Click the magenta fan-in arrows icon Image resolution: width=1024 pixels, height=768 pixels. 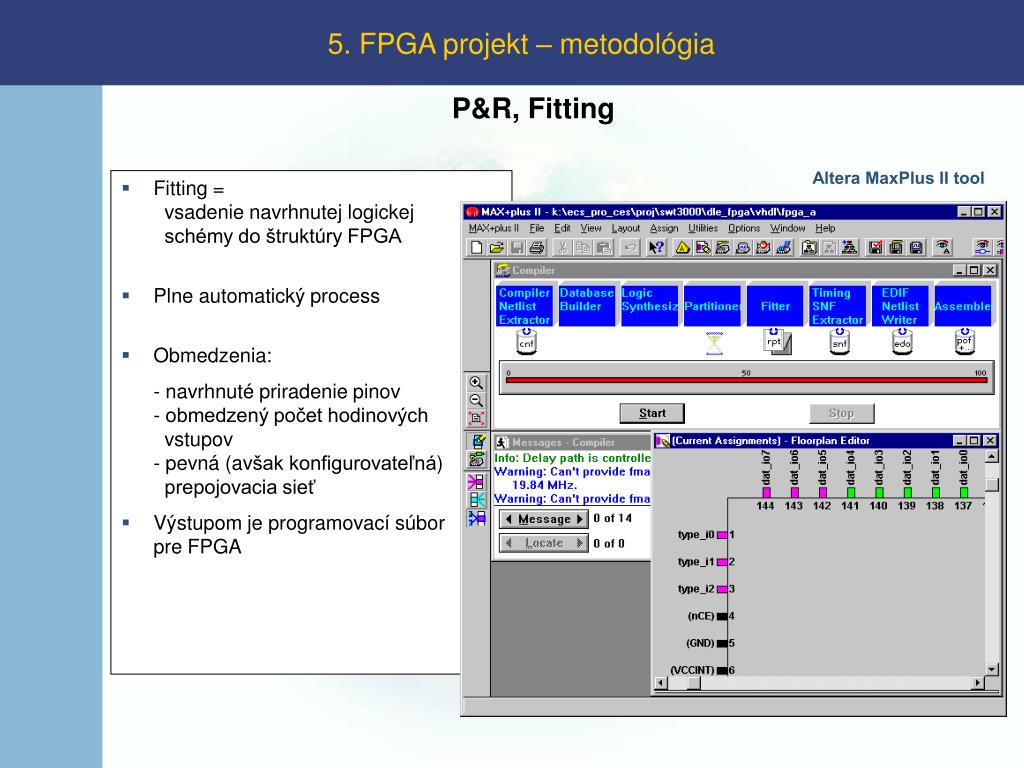tap(477, 482)
